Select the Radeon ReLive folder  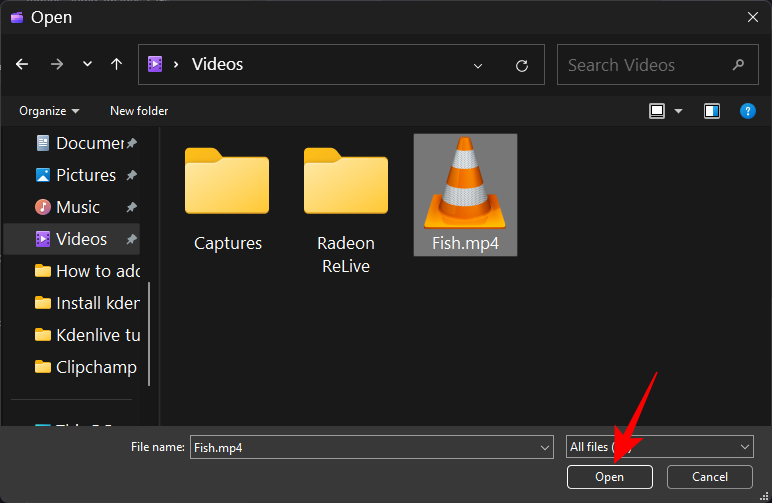345,210
